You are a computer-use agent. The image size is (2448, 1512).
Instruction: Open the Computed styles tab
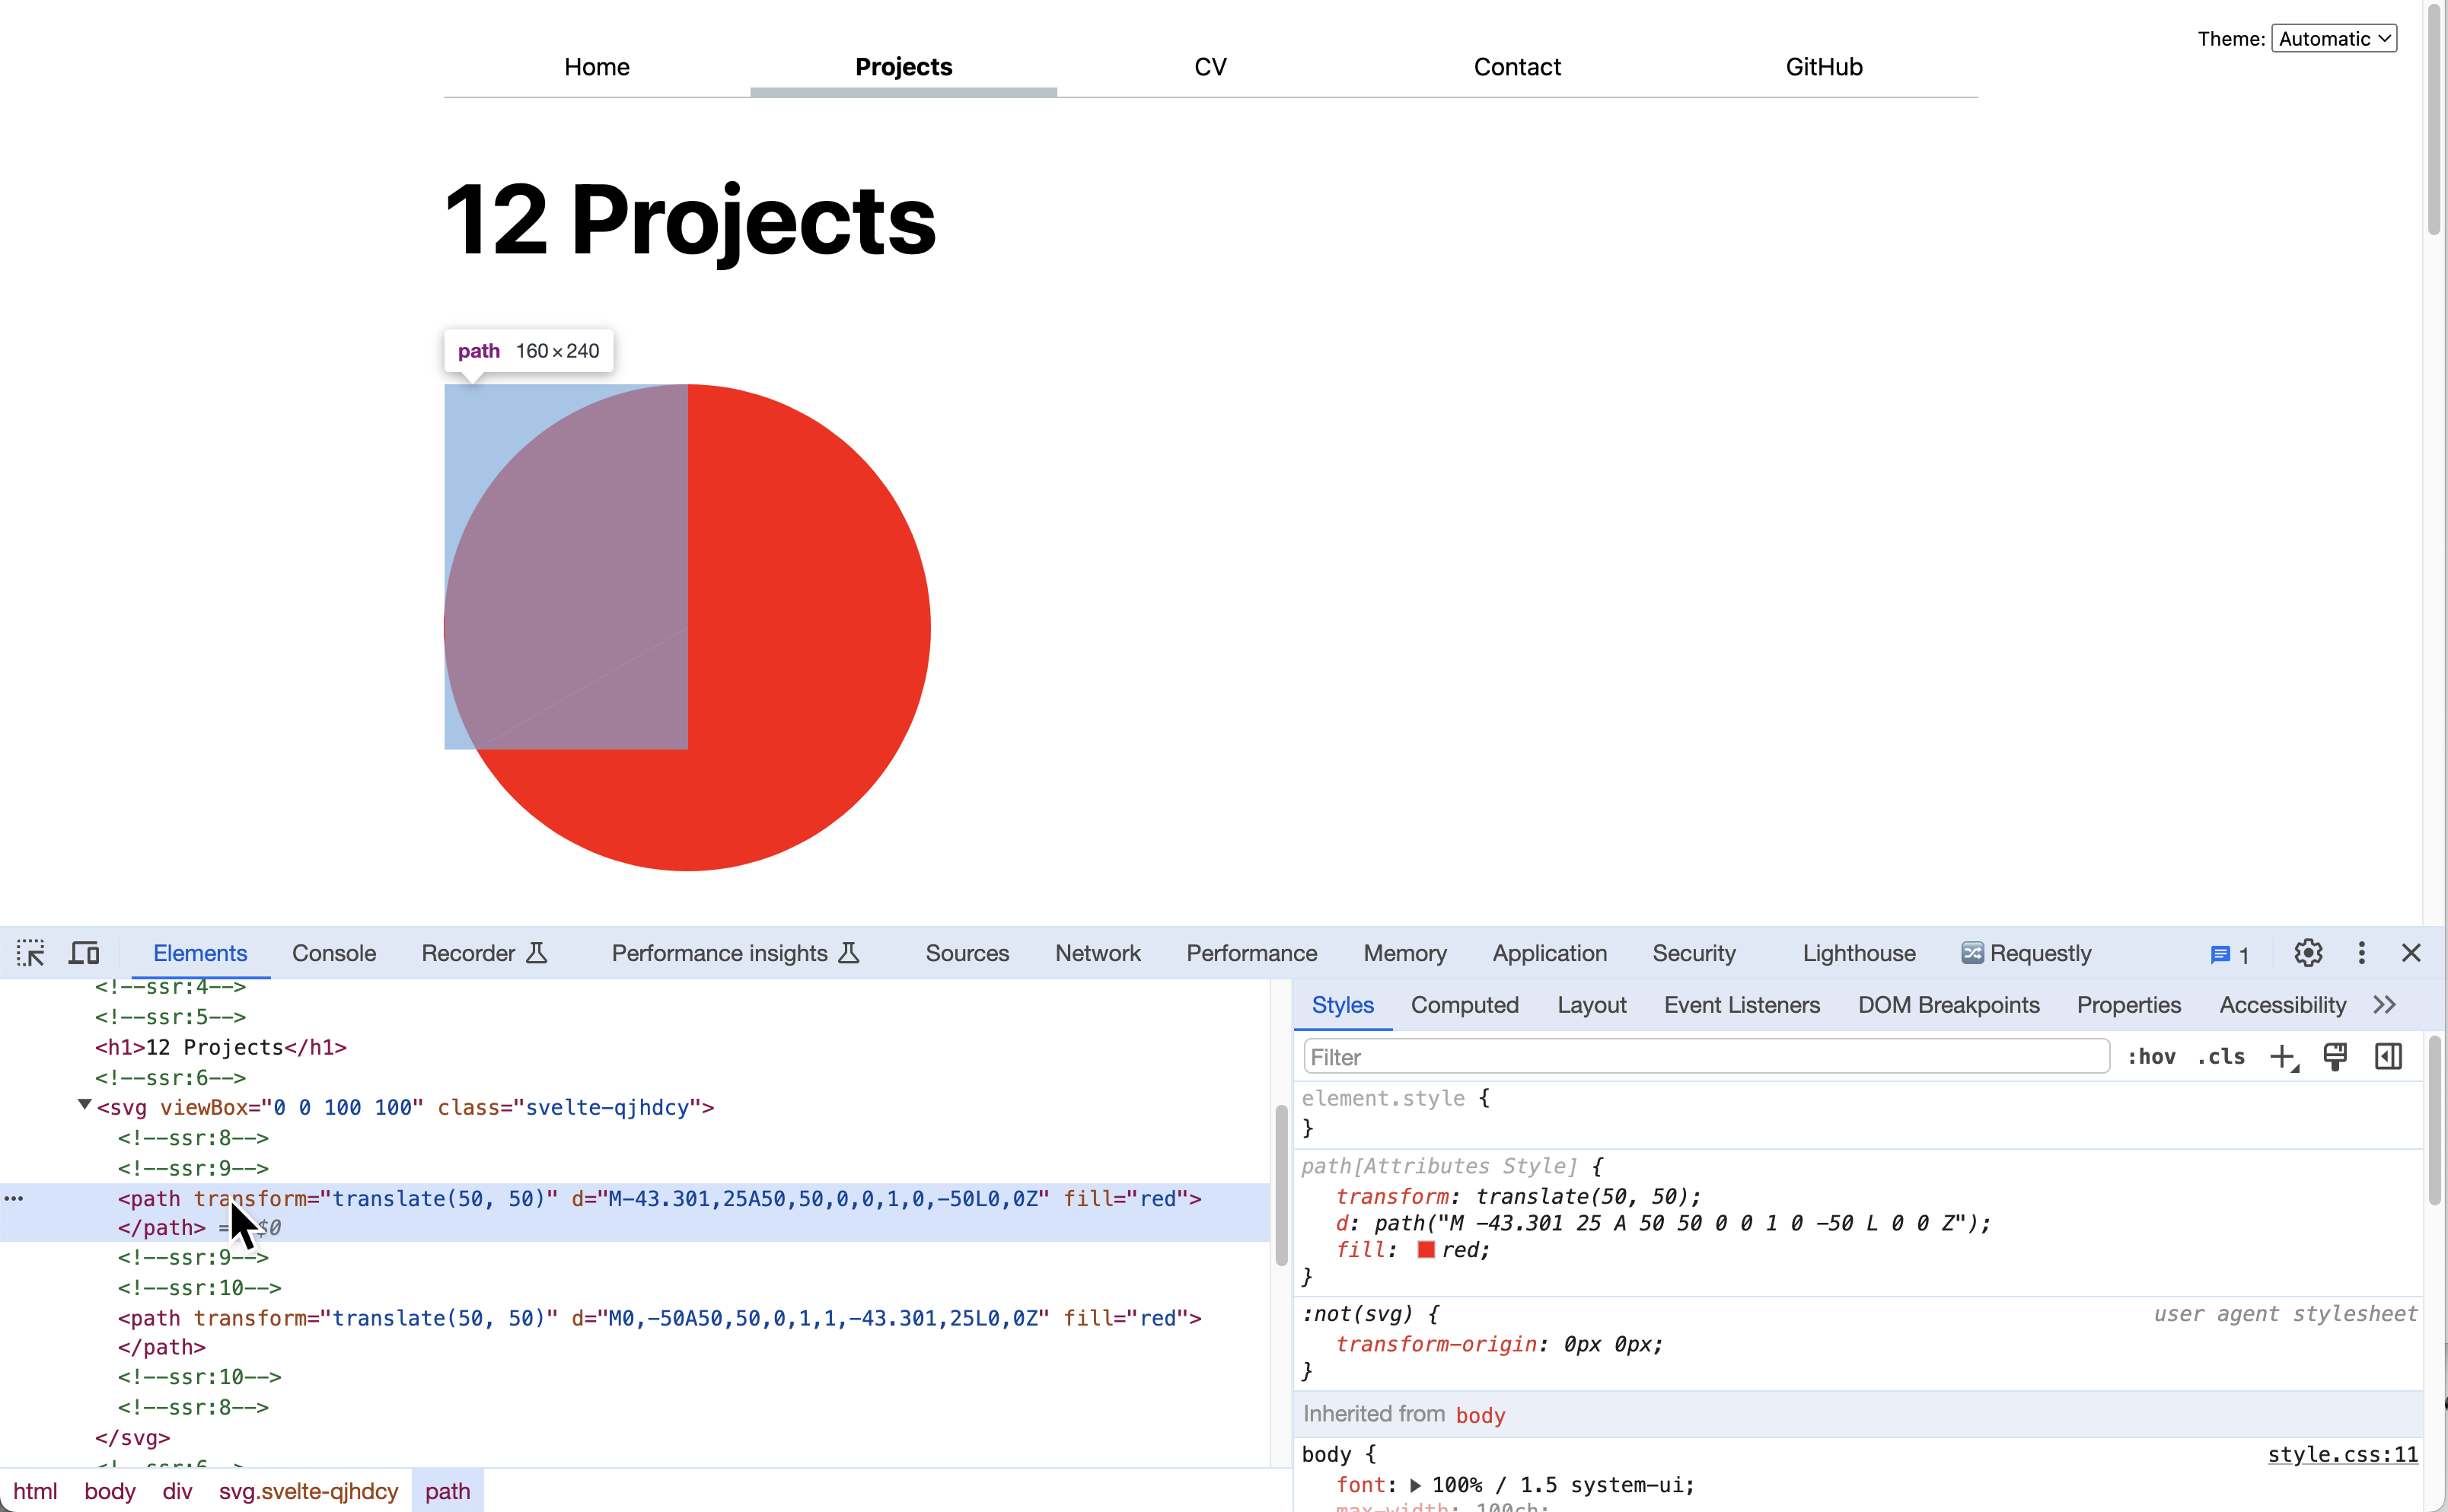[x=1464, y=1005]
